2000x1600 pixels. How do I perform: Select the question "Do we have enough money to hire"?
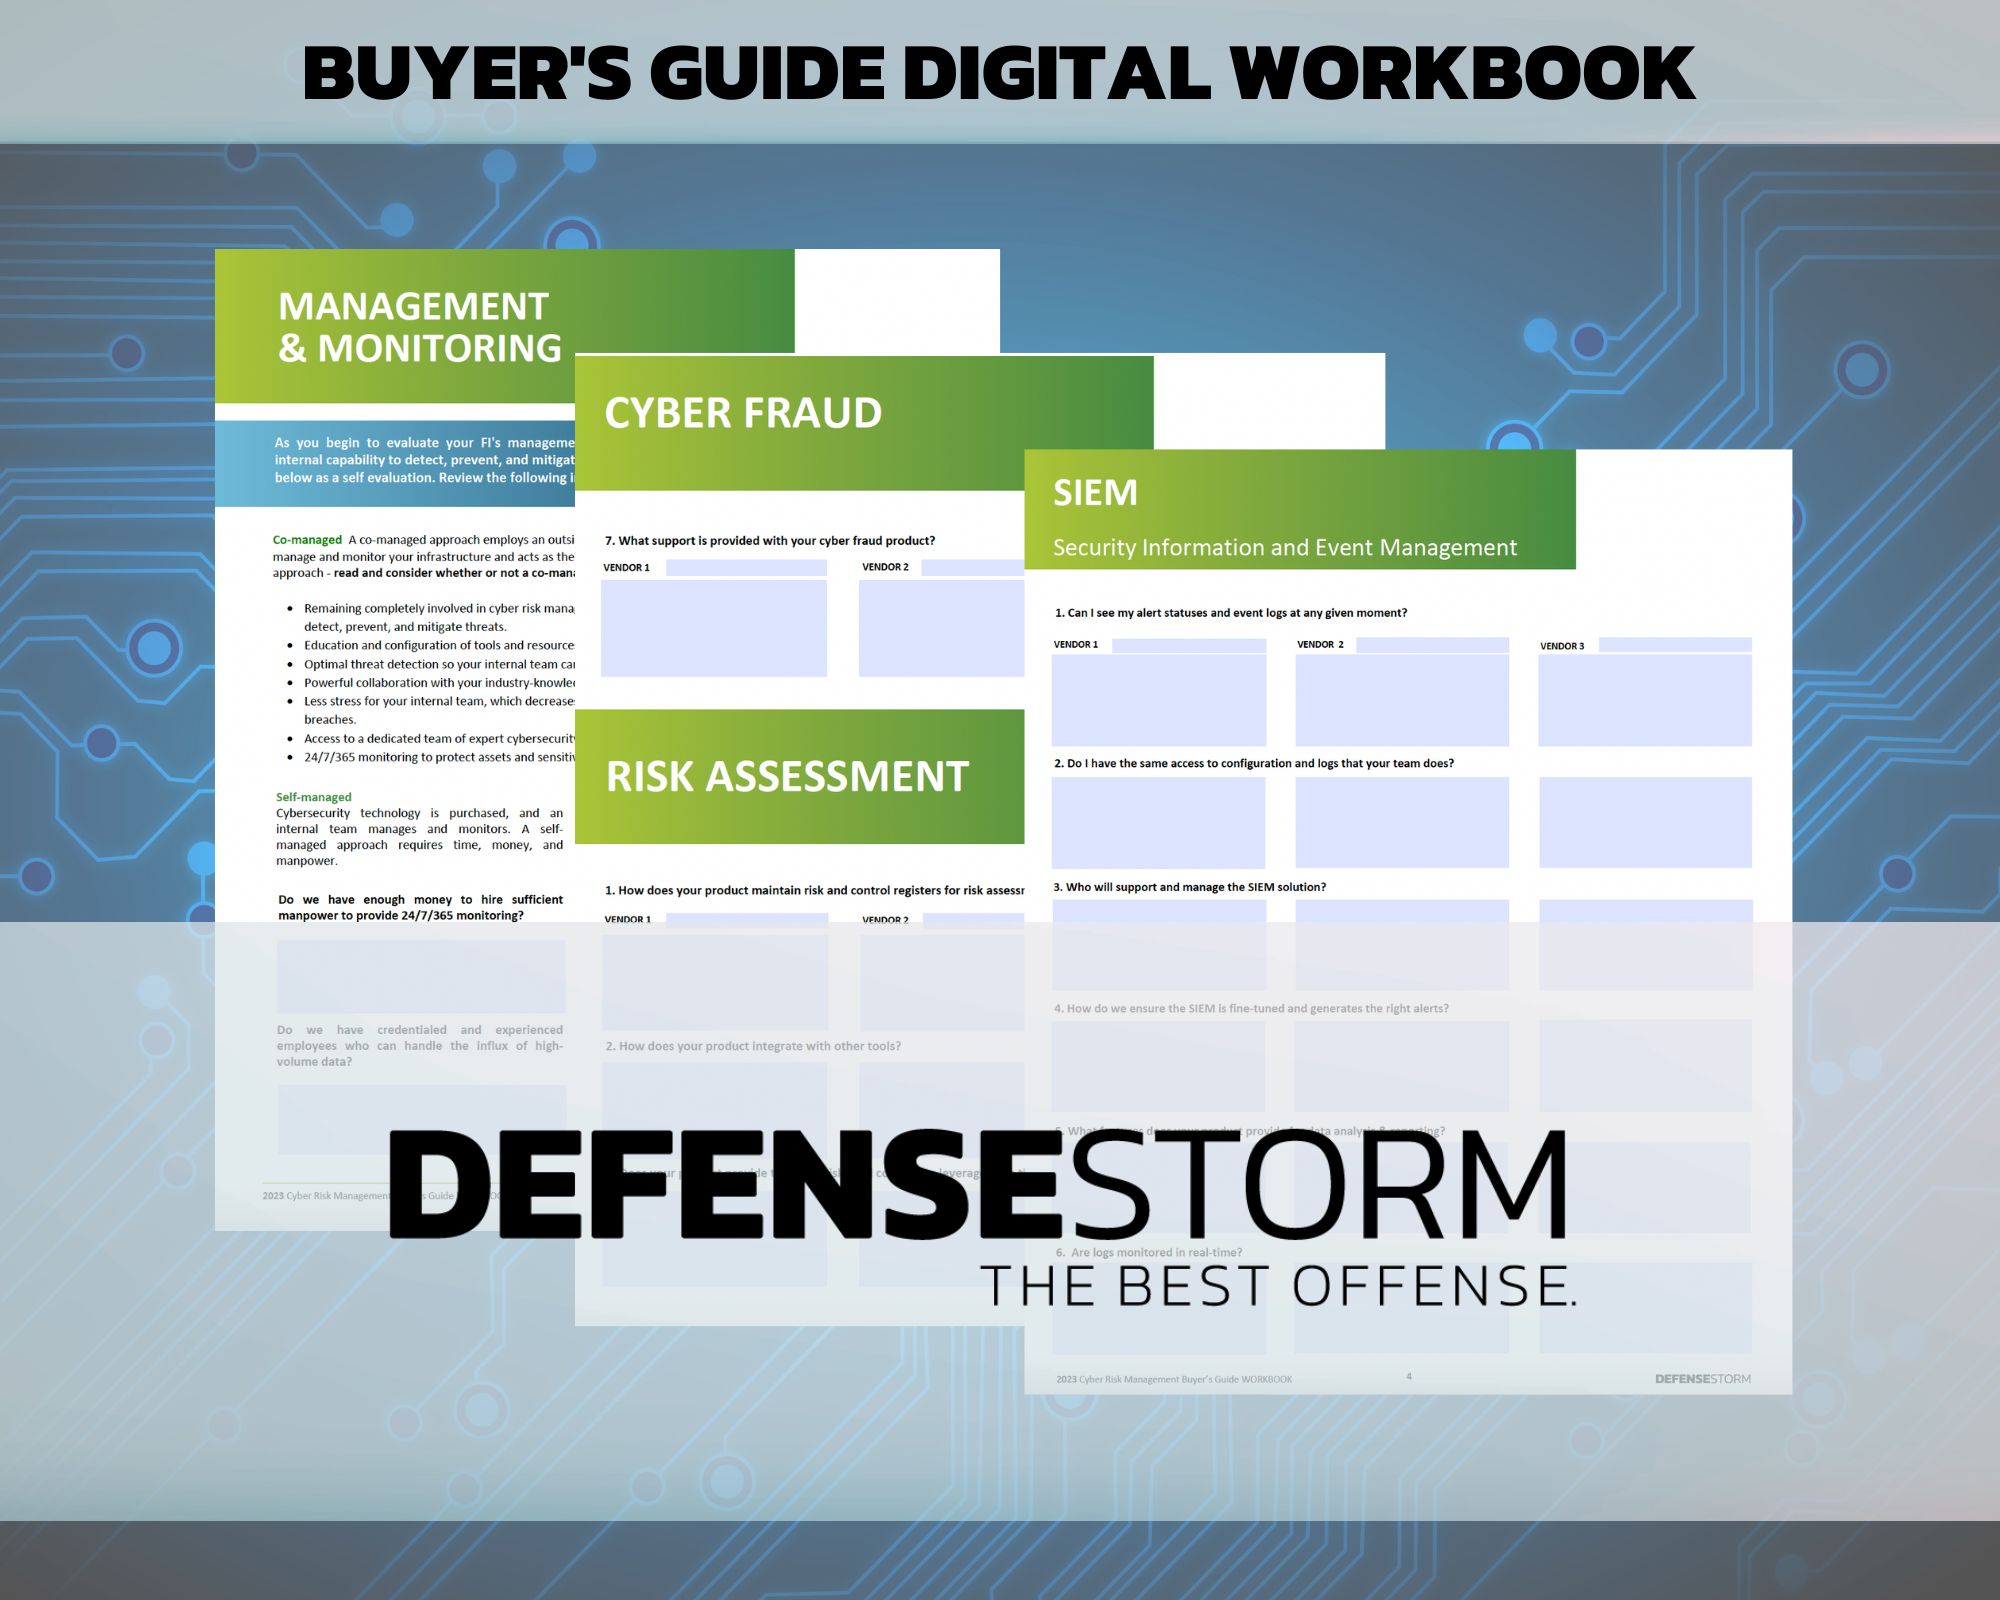pyautogui.click(x=420, y=907)
